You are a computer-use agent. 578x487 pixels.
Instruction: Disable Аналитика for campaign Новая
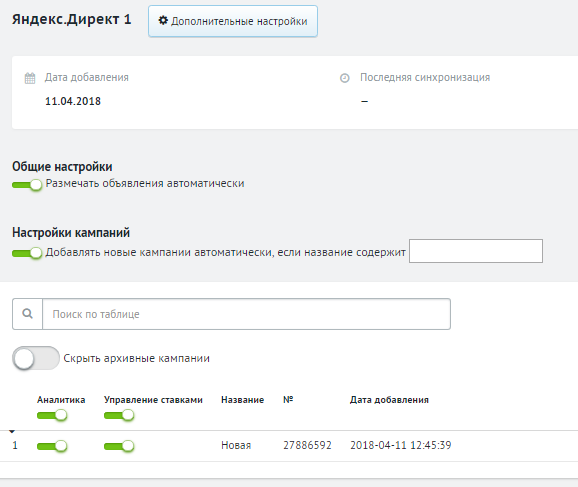[52, 446]
